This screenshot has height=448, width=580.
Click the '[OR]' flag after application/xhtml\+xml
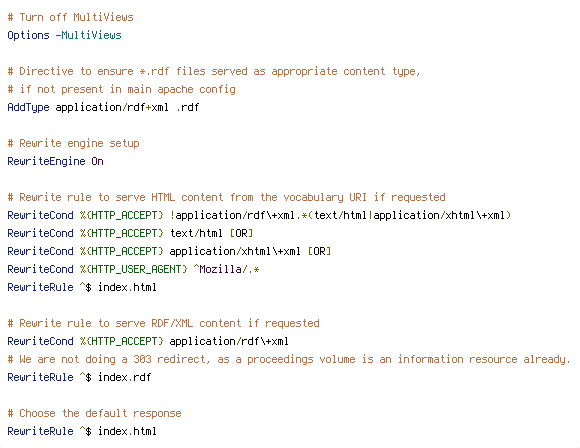click(x=319, y=251)
